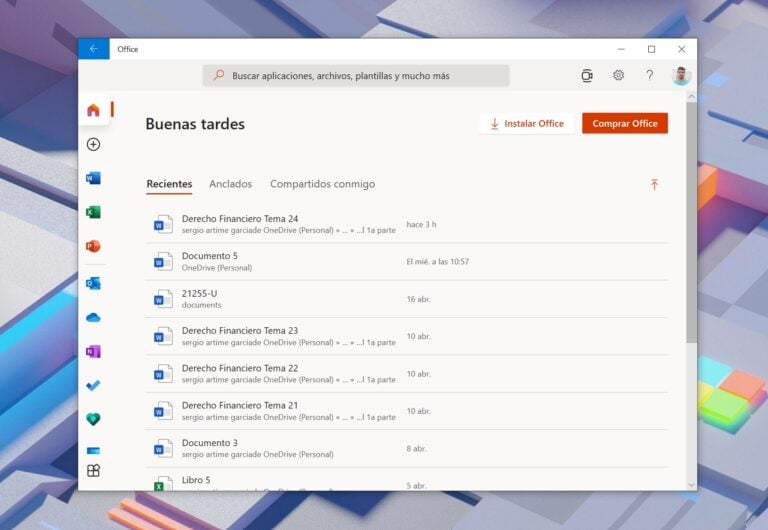768x530 pixels.
Task: Open the account profile picture
Action: (681, 75)
